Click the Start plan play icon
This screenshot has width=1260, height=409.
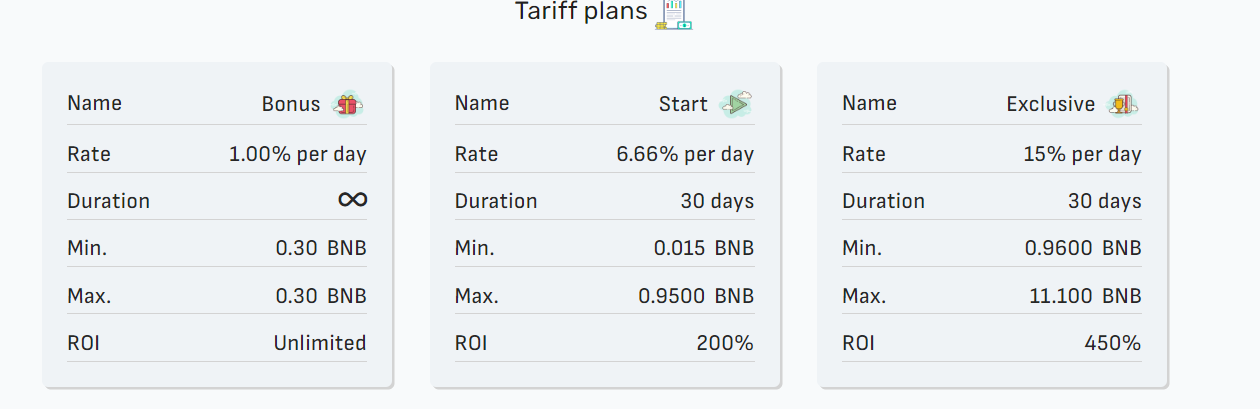click(735, 104)
